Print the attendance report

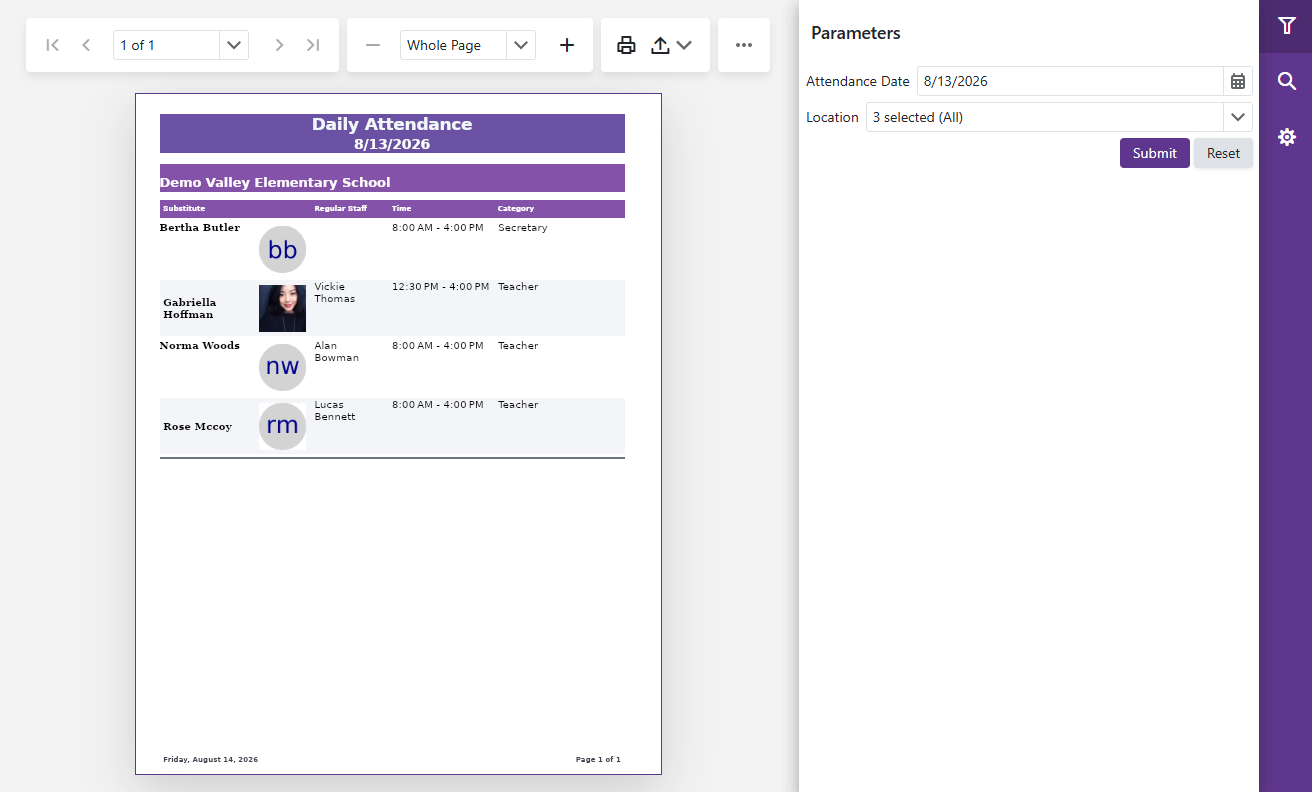[x=626, y=45]
